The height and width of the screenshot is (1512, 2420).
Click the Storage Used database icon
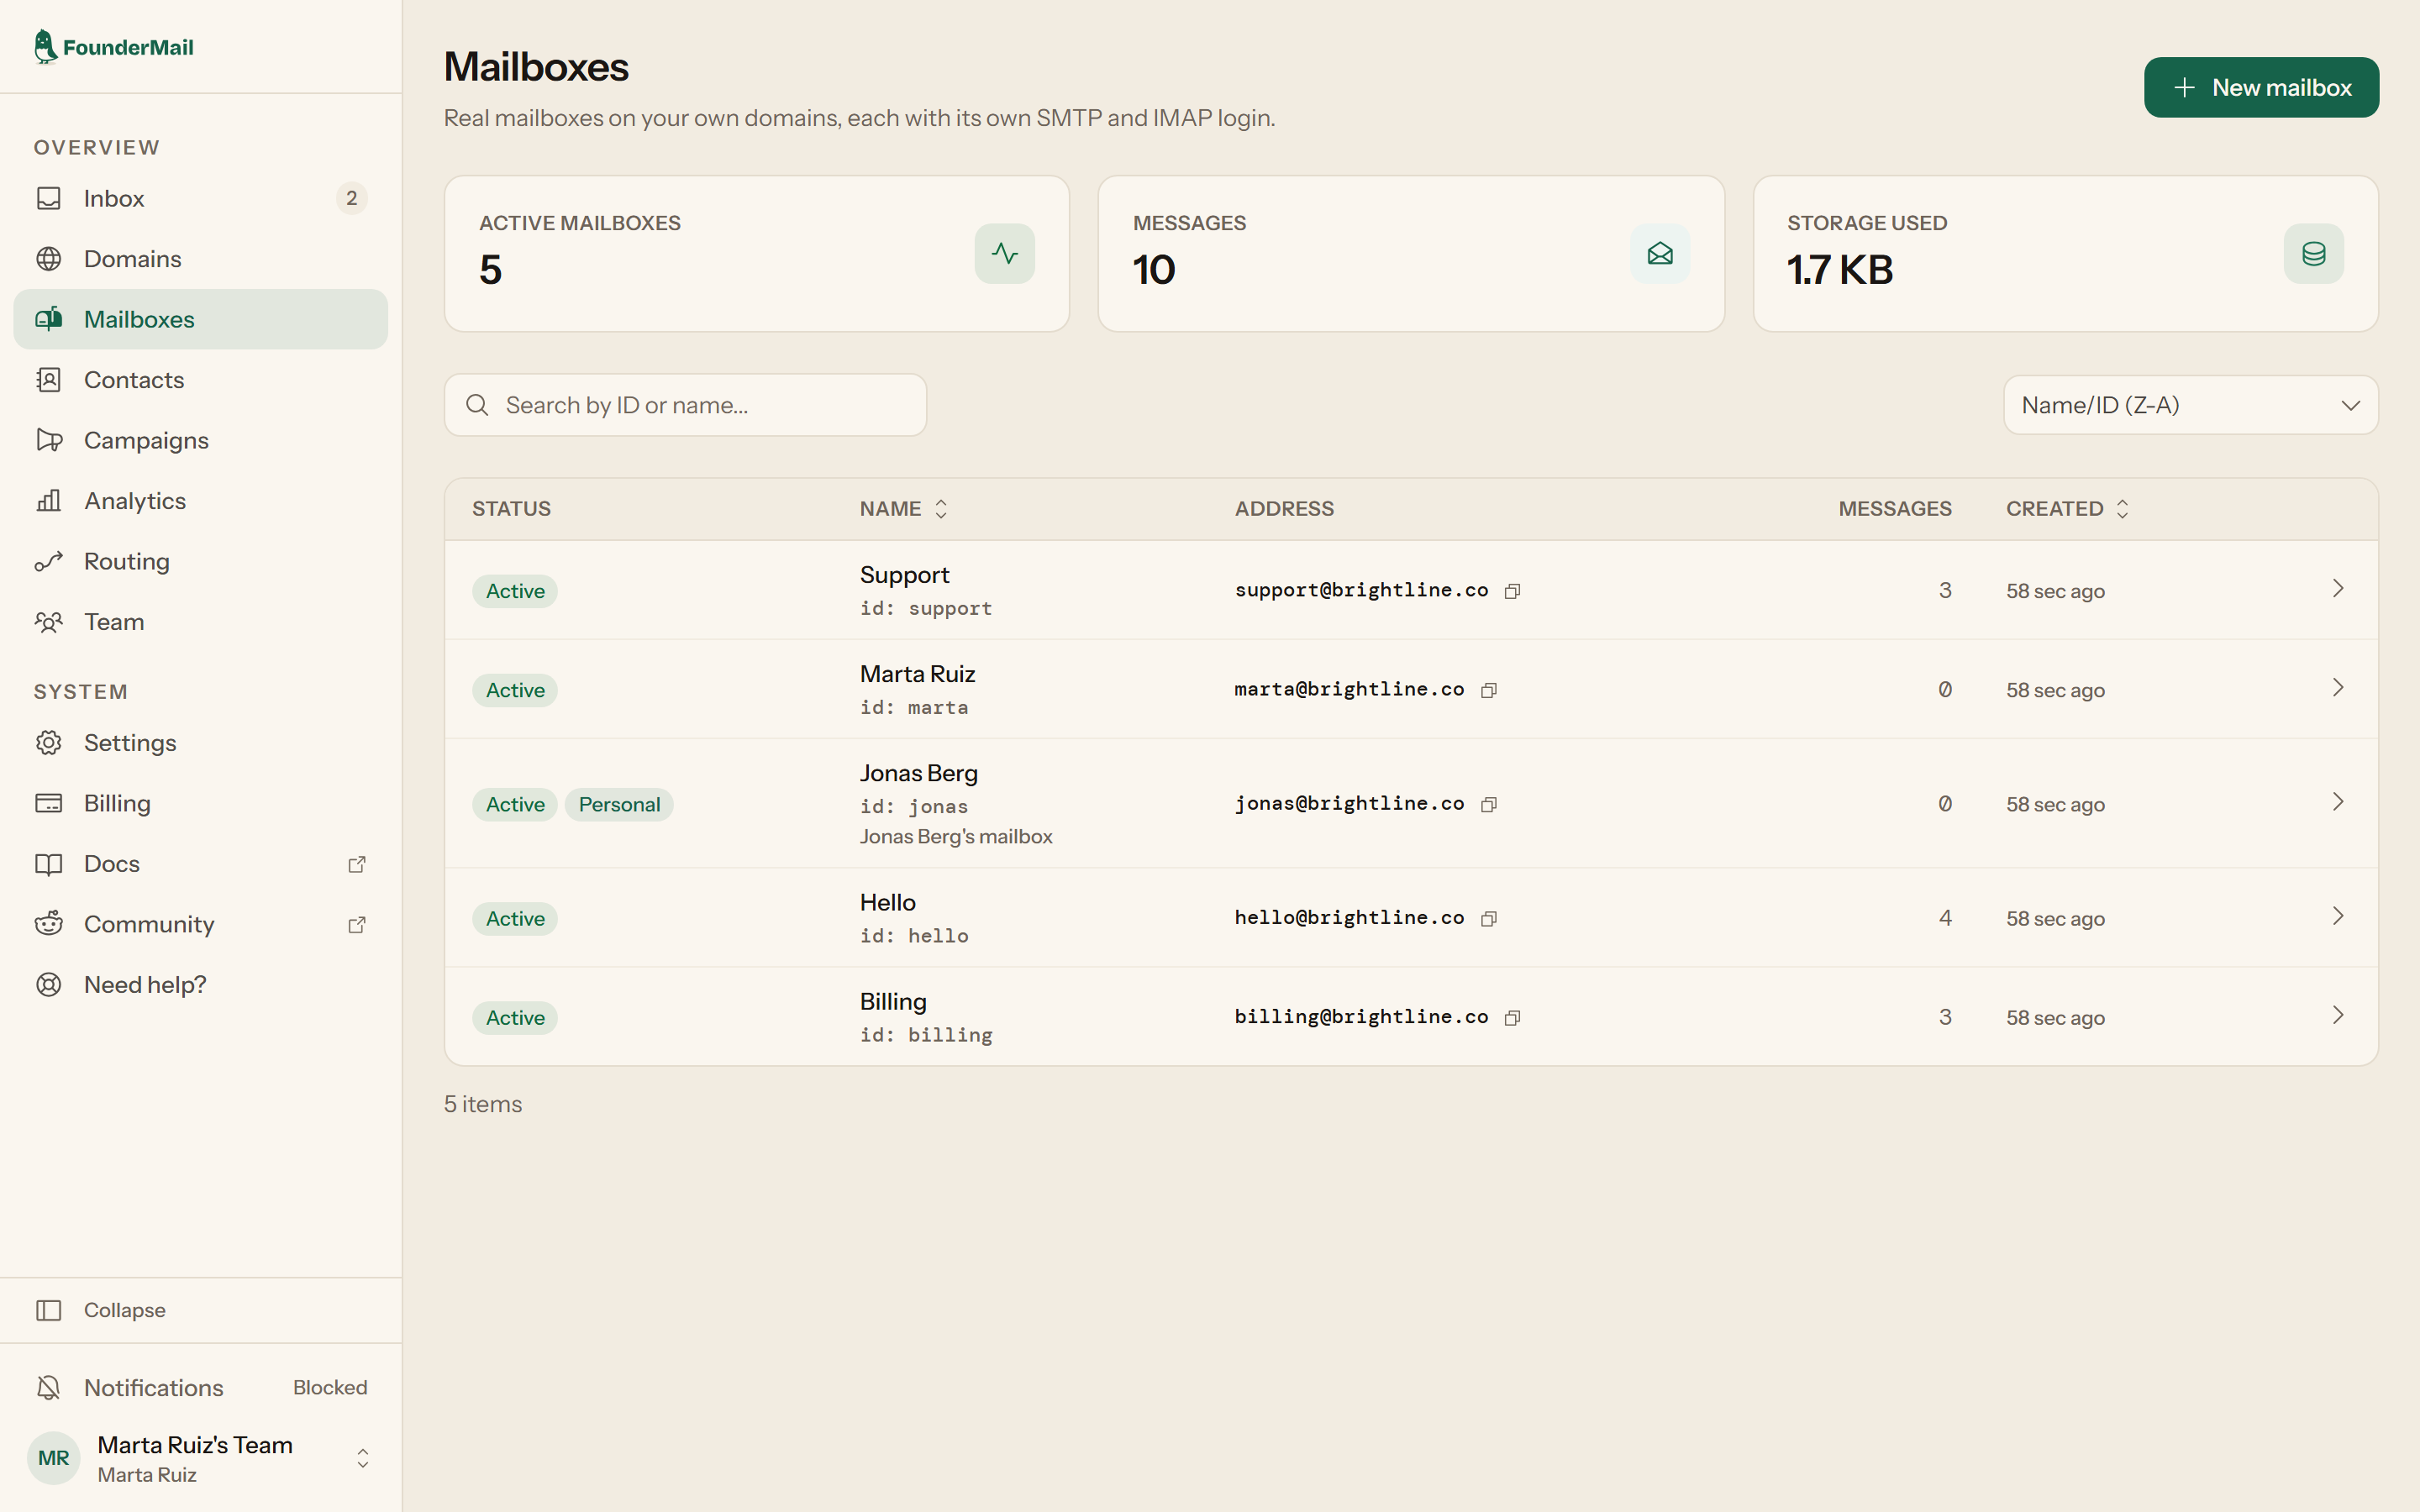[x=2313, y=253]
